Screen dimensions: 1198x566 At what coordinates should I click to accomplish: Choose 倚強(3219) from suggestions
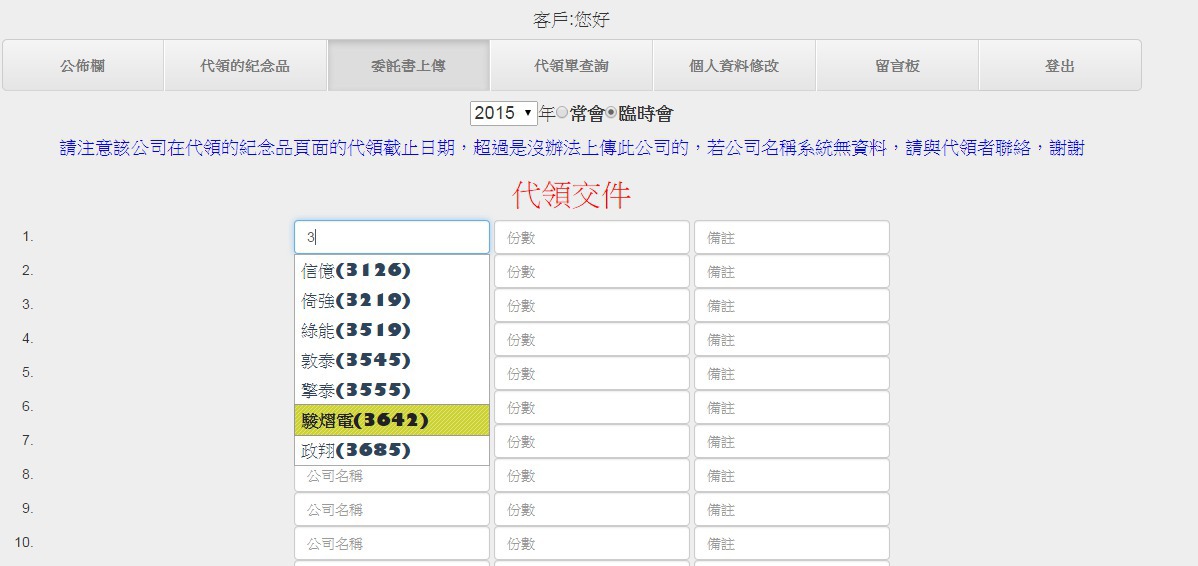point(392,300)
